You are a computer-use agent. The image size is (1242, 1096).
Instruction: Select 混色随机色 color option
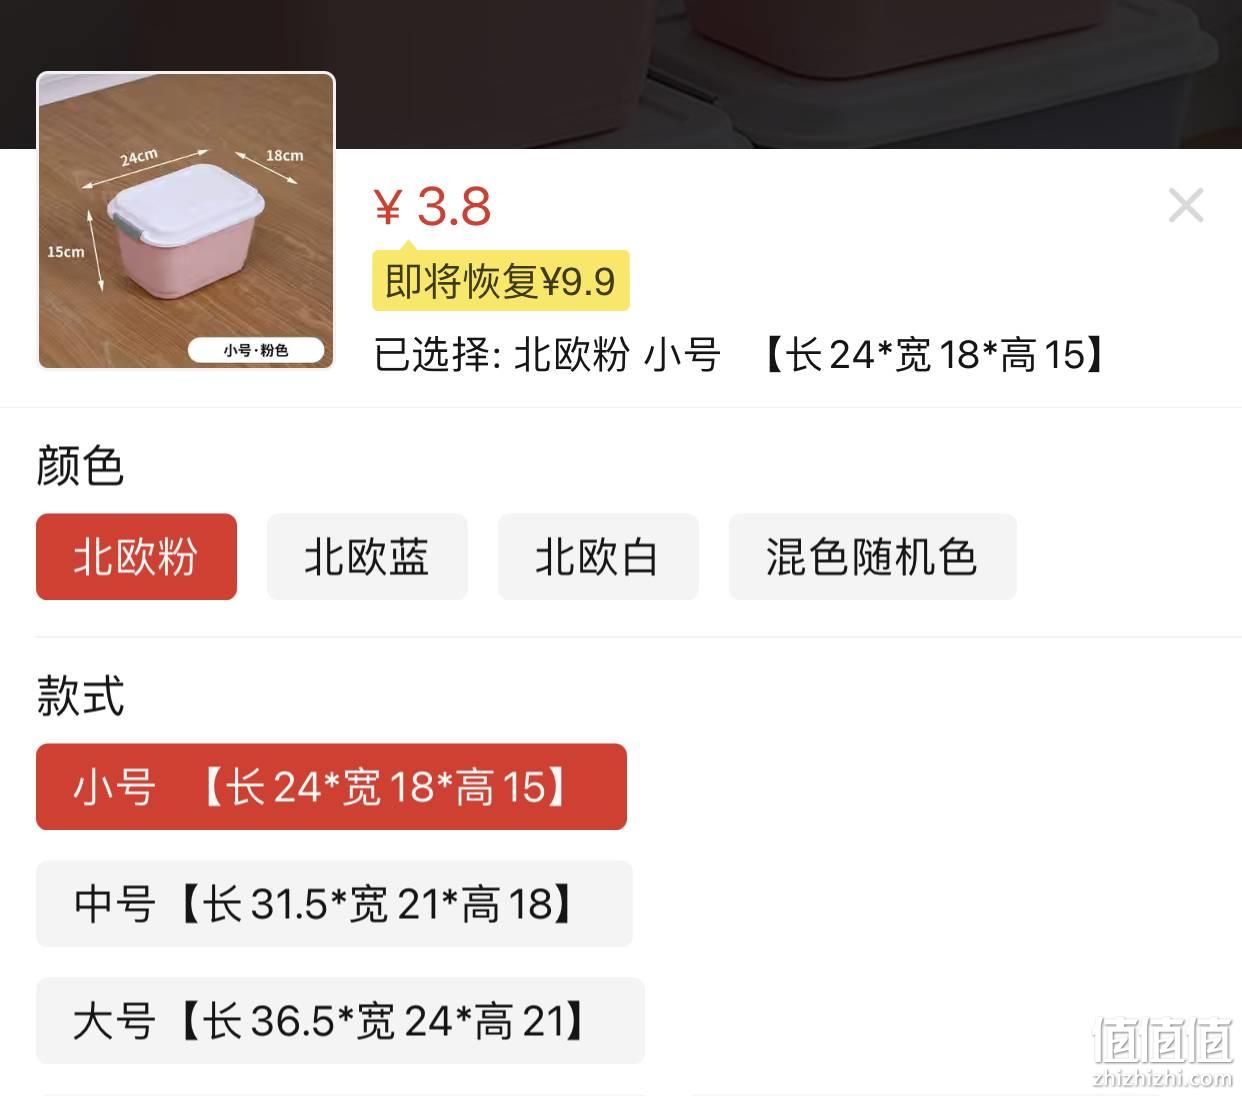tap(872, 557)
